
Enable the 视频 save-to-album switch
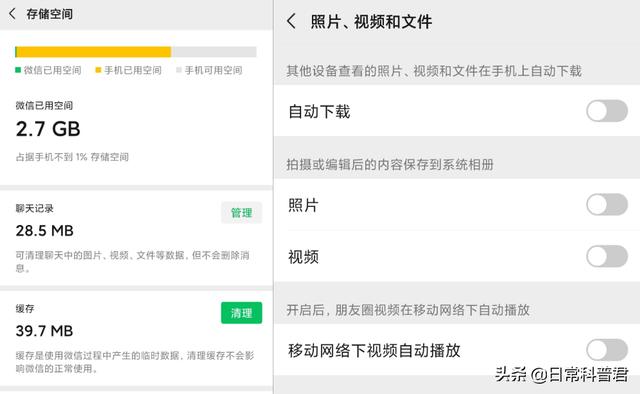coord(607,256)
